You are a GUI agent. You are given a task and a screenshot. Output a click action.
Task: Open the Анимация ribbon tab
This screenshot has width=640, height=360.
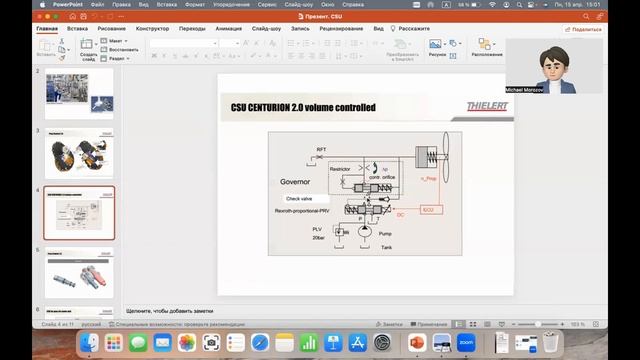tap(229, 29)
